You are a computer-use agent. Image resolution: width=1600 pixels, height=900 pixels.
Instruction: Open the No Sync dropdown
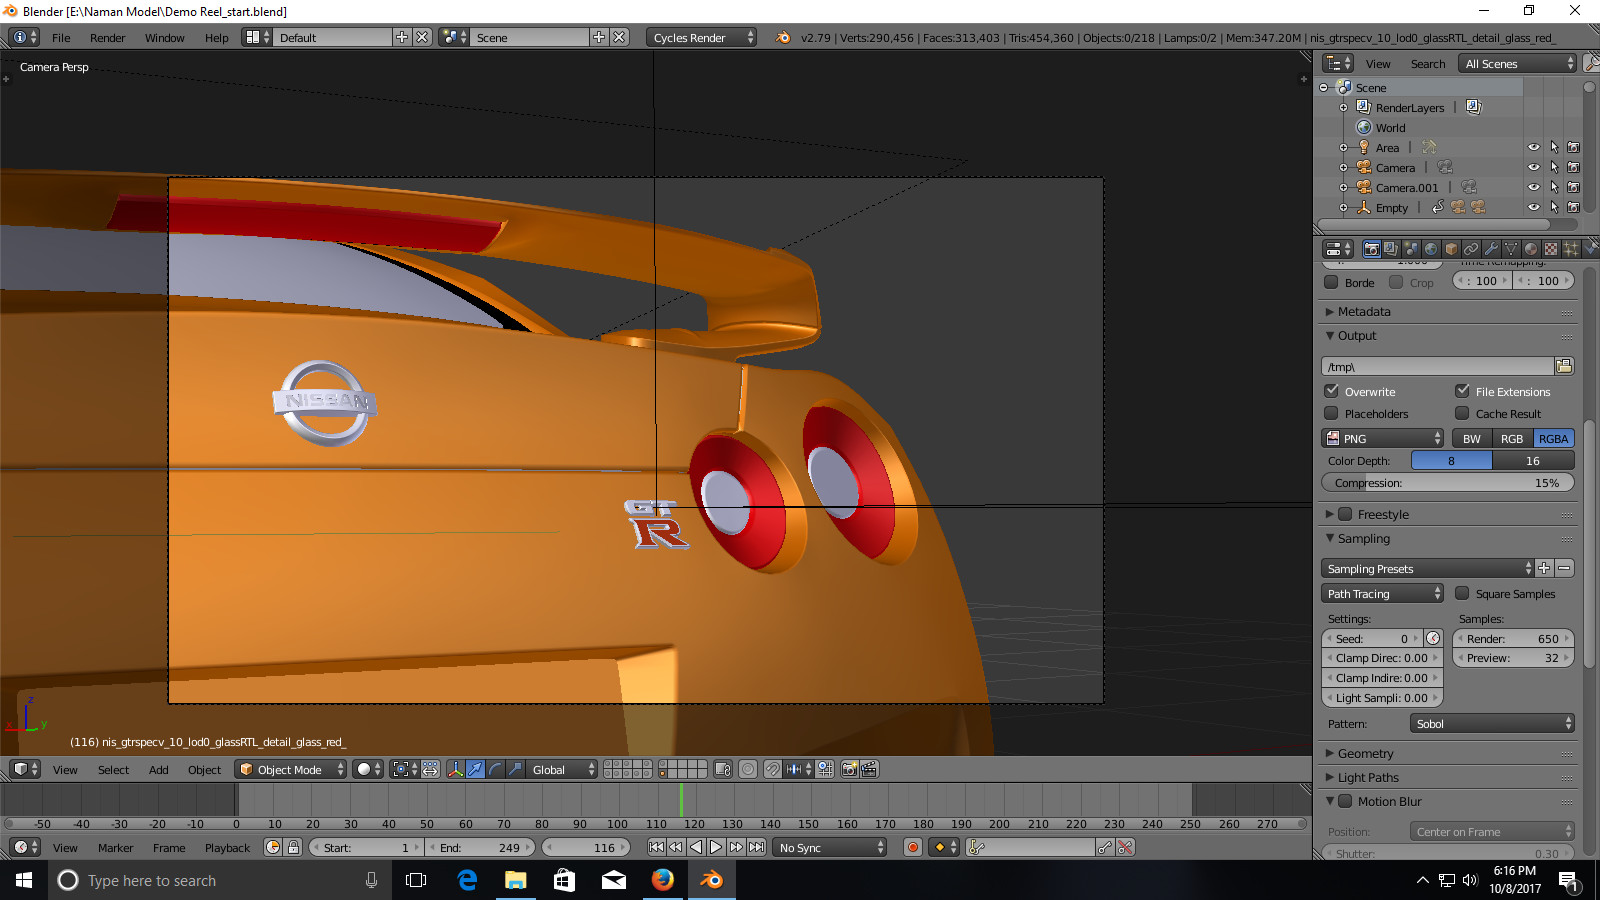click(831, 847)
